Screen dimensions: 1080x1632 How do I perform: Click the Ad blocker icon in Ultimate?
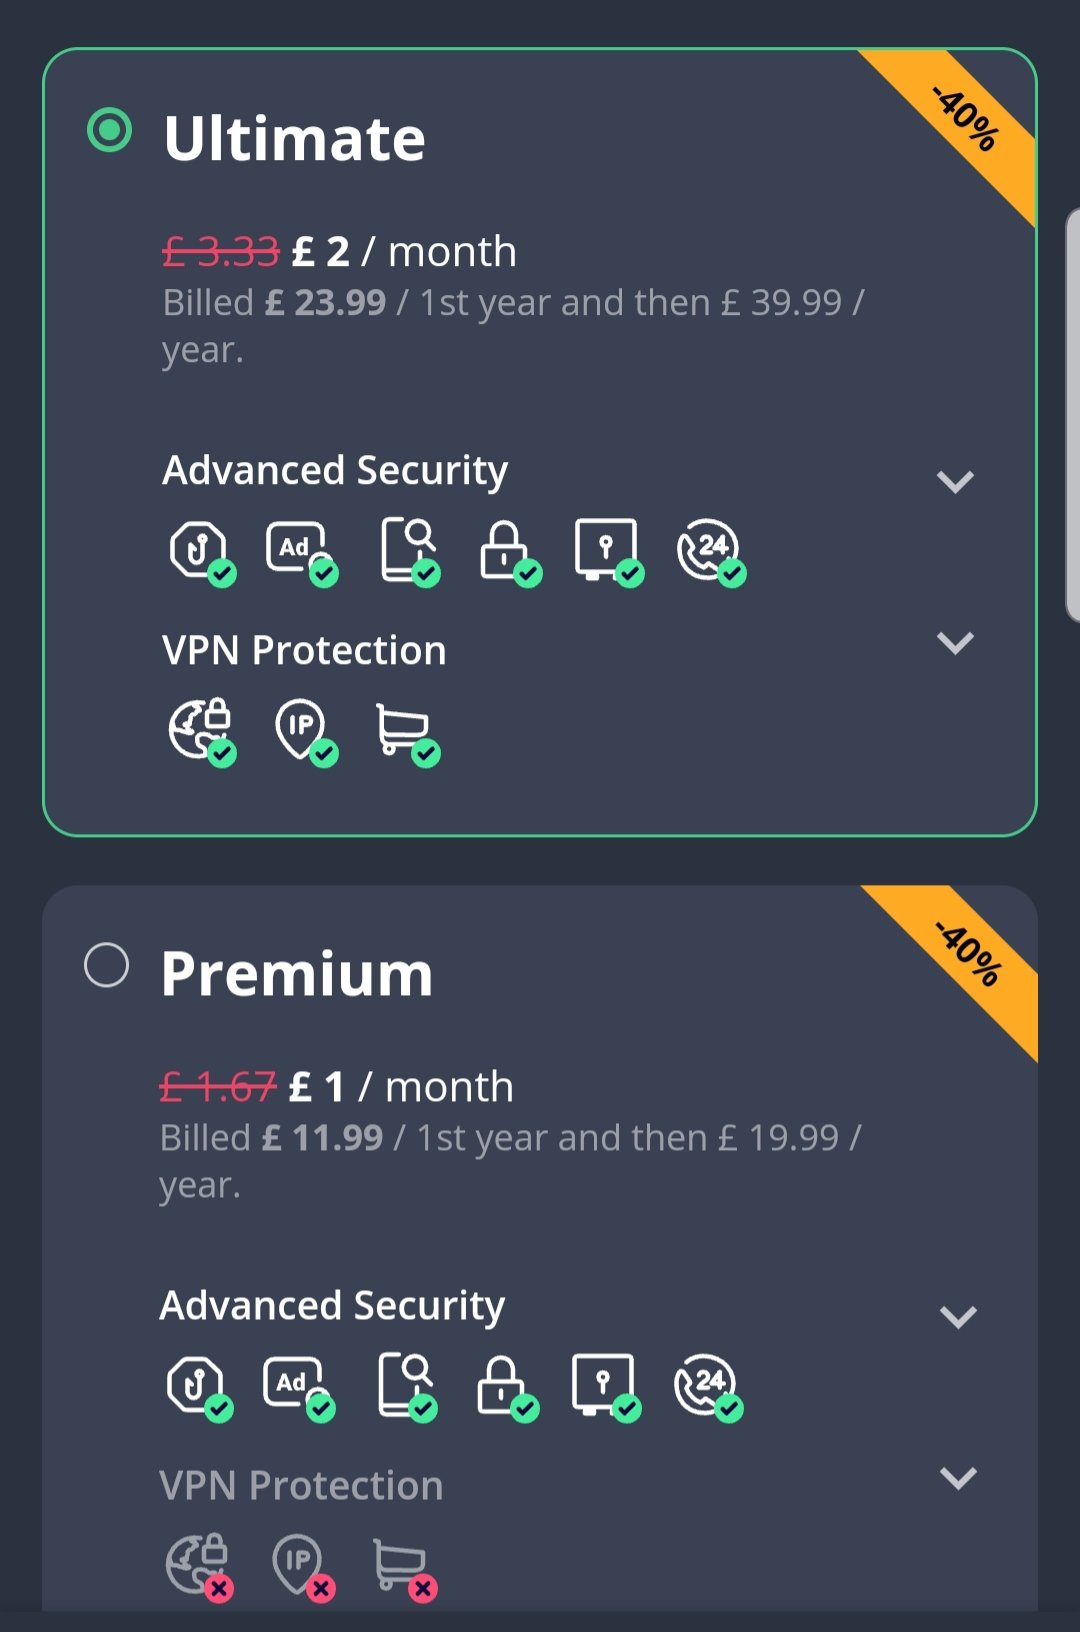point(301,552)
